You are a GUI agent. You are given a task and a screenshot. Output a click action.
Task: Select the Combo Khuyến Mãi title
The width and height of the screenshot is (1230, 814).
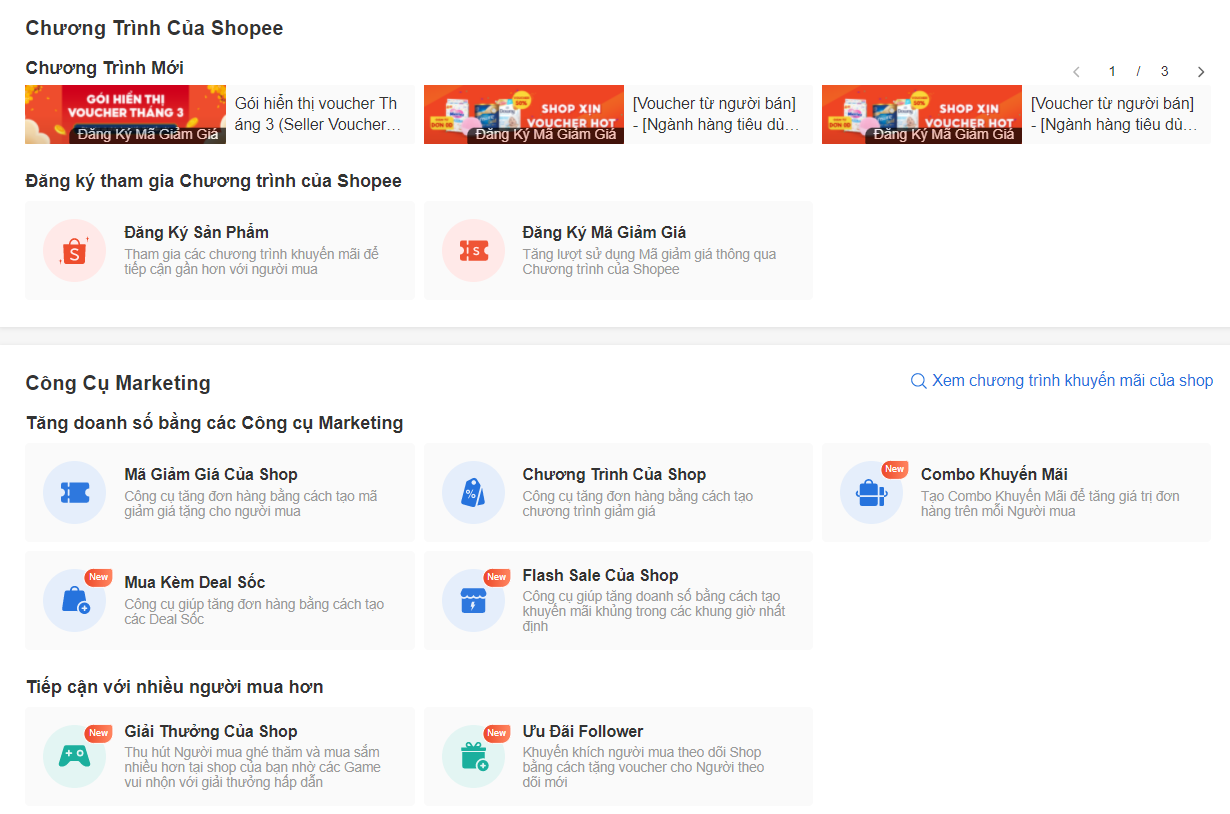coord(993,474)
